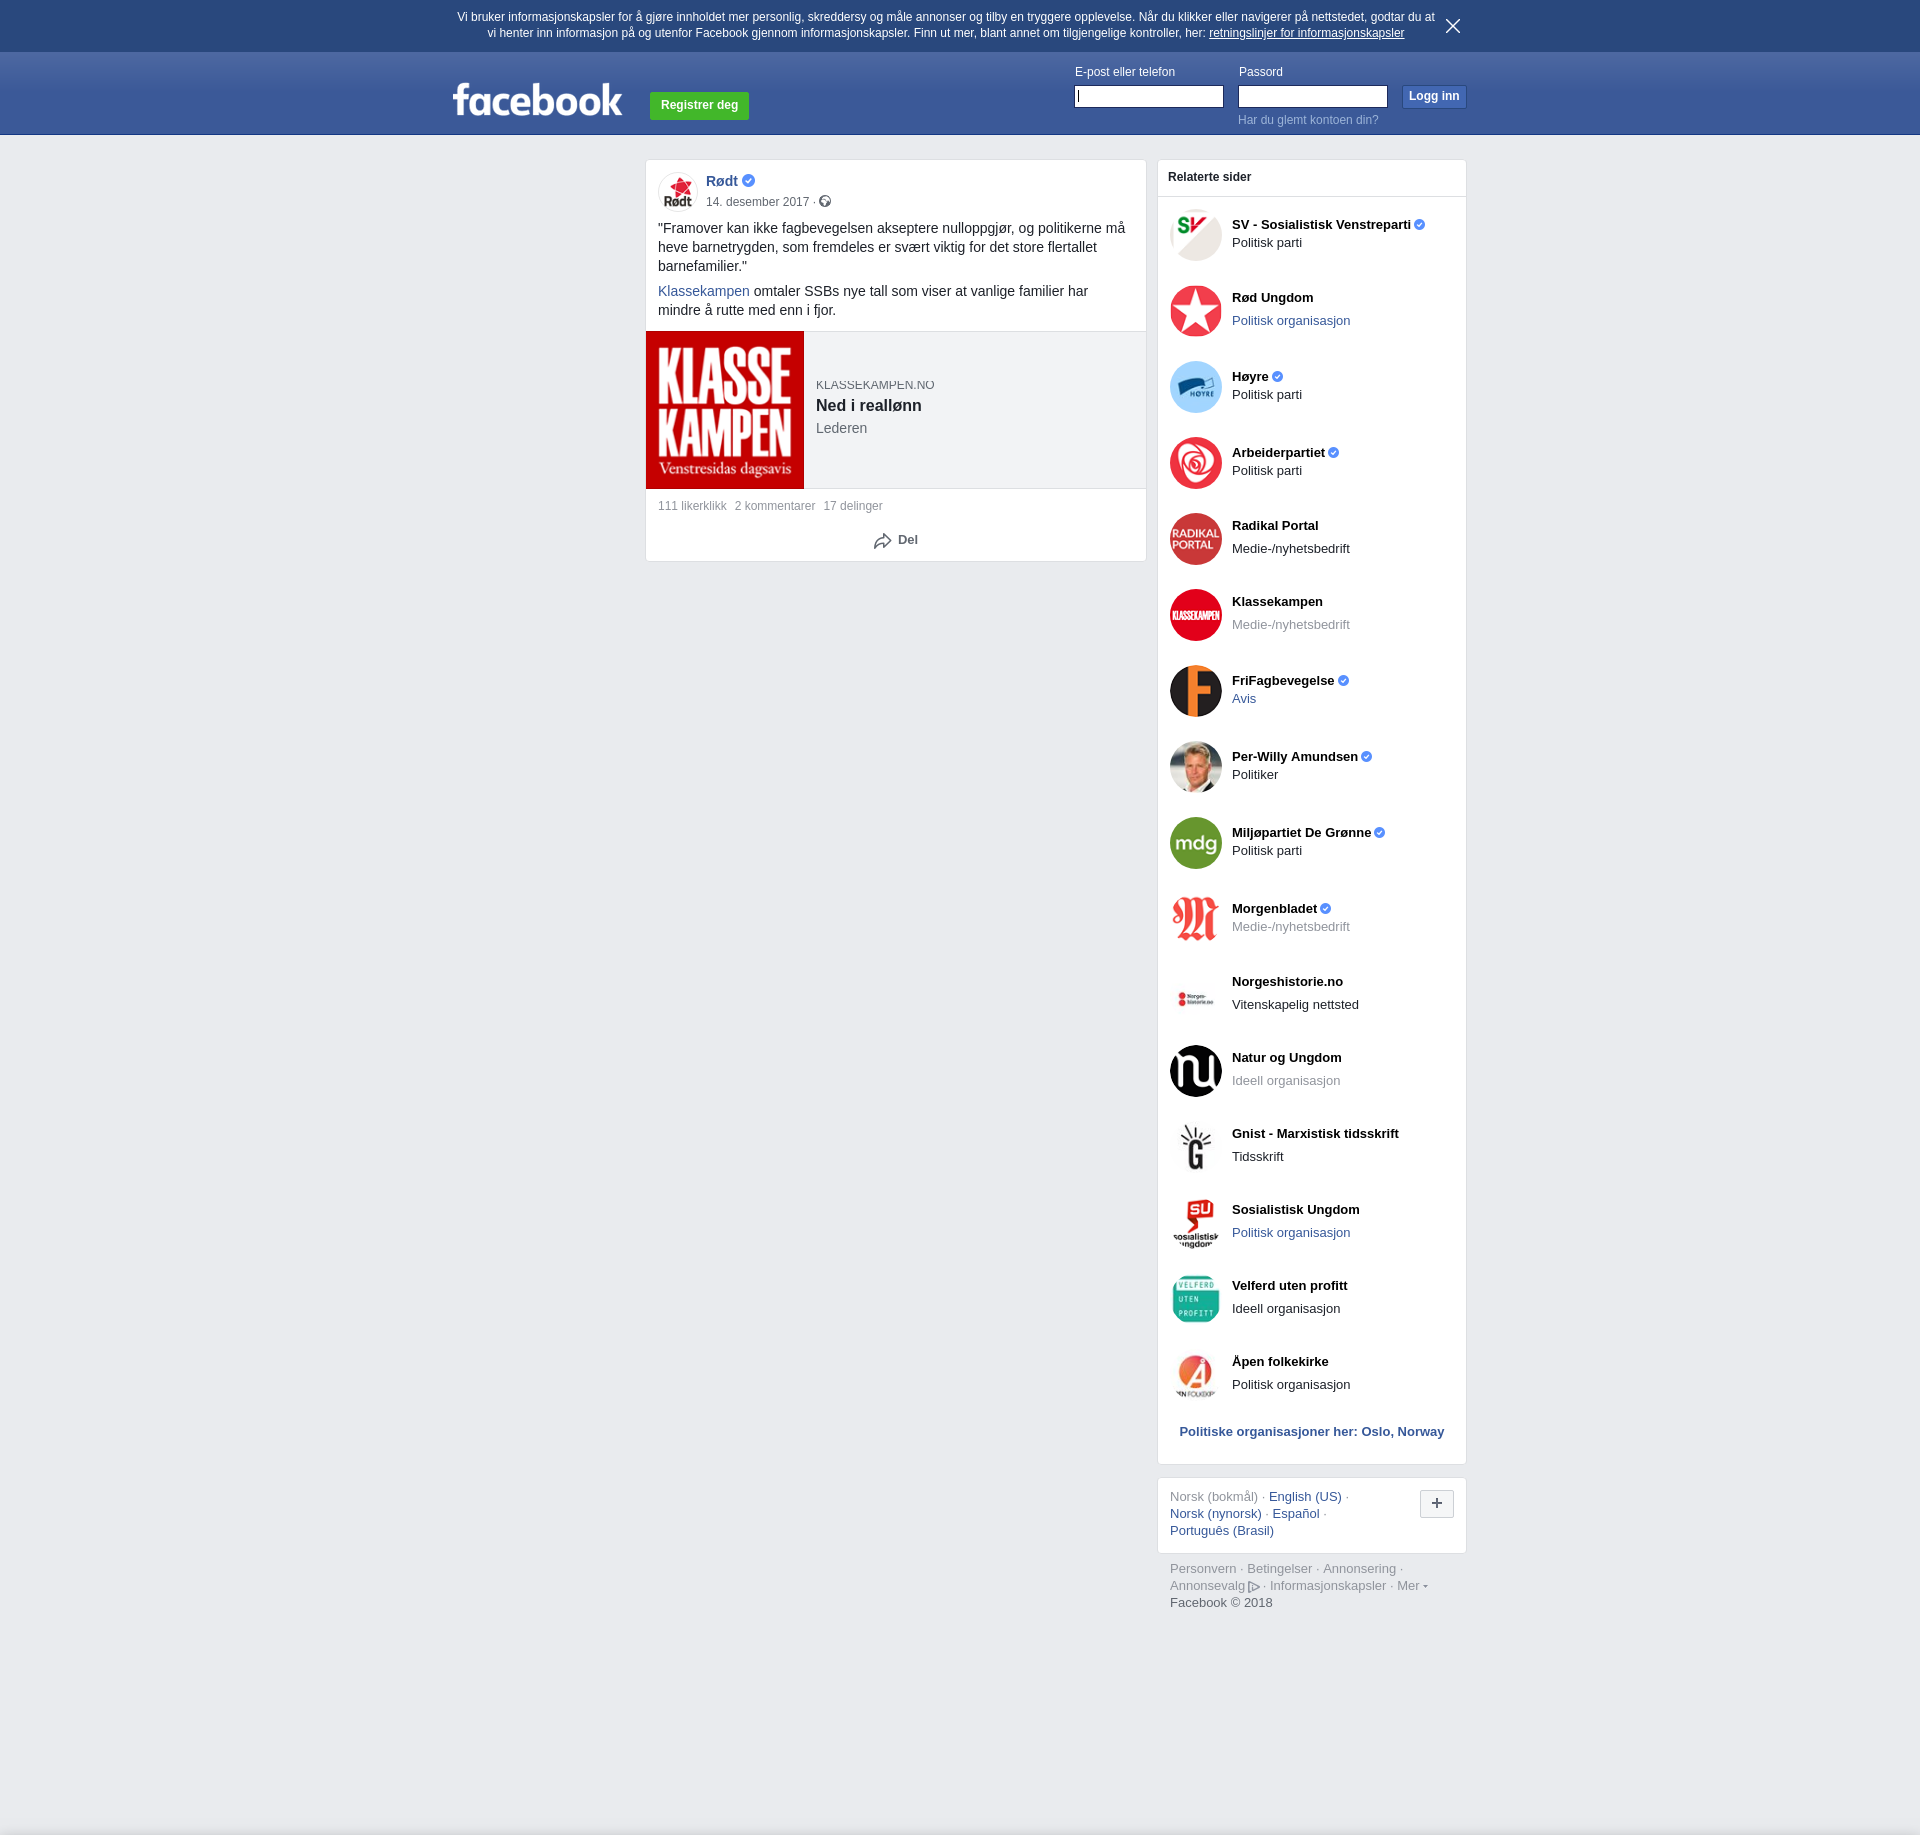Open Klassekampen logo in related pages
This screenshot has width=1920, height=1835.
pyautogui.click(x=1196, y=615)
